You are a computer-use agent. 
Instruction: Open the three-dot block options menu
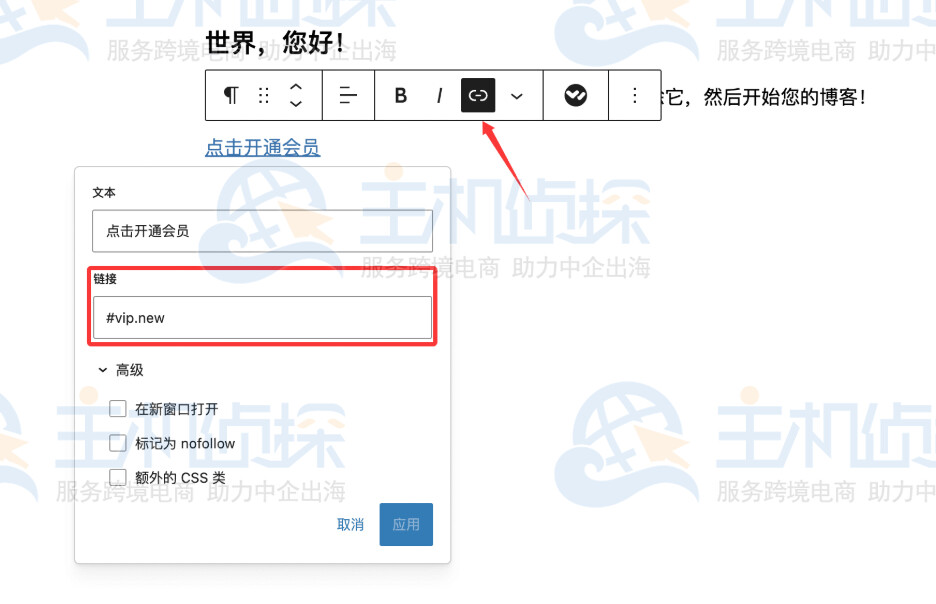pyautogui.click(x=635, y=95)
